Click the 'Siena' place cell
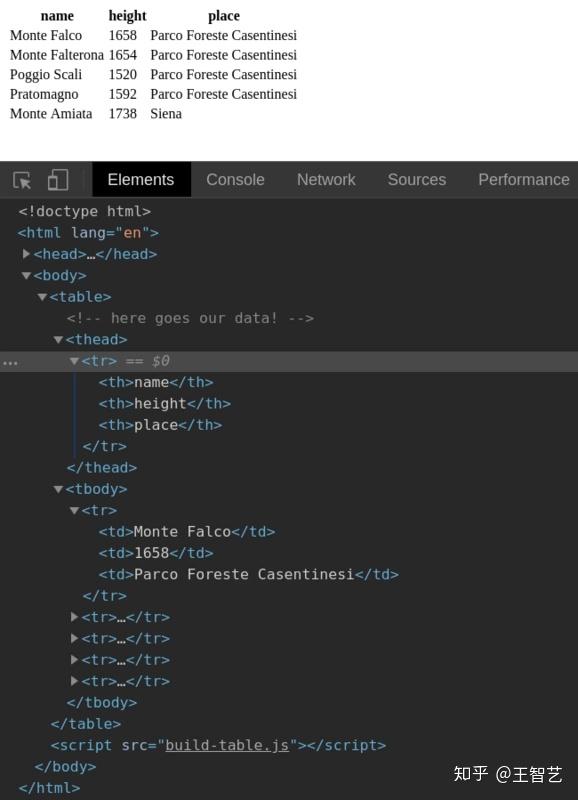 tap(166, 113)
